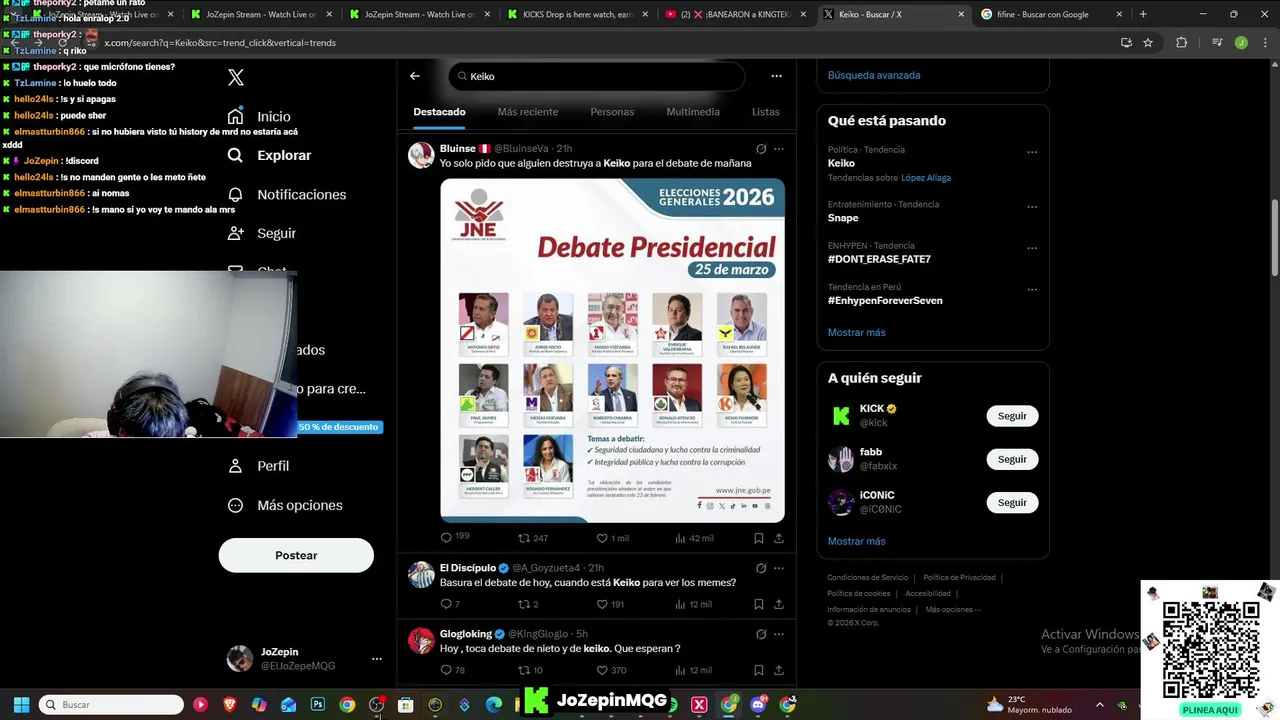The image size is (1280, 720).
Task: Bookmark the El Discípulo tweet
Action: 759,604
